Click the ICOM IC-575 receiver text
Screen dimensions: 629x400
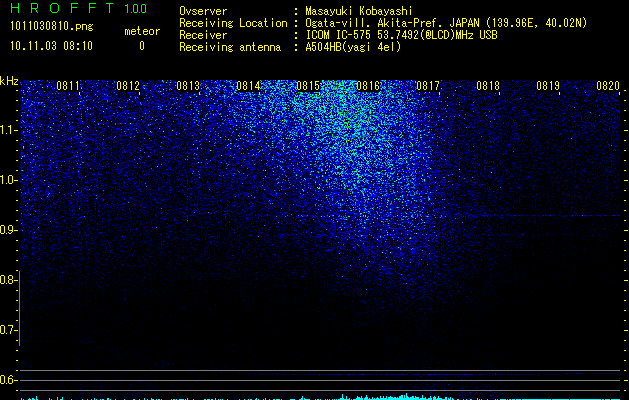(401, 35)
